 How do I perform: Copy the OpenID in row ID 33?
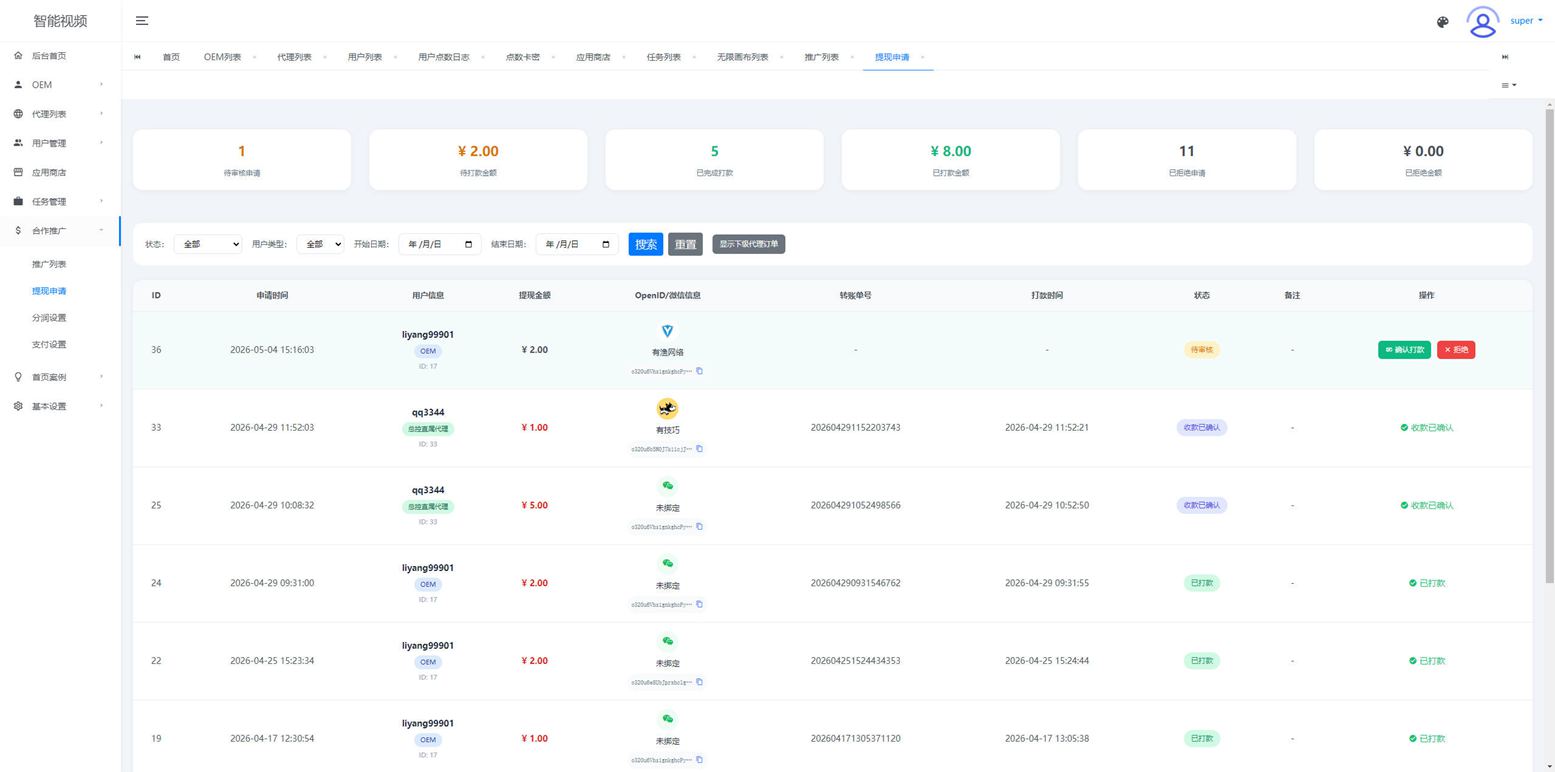click(699, 449)
